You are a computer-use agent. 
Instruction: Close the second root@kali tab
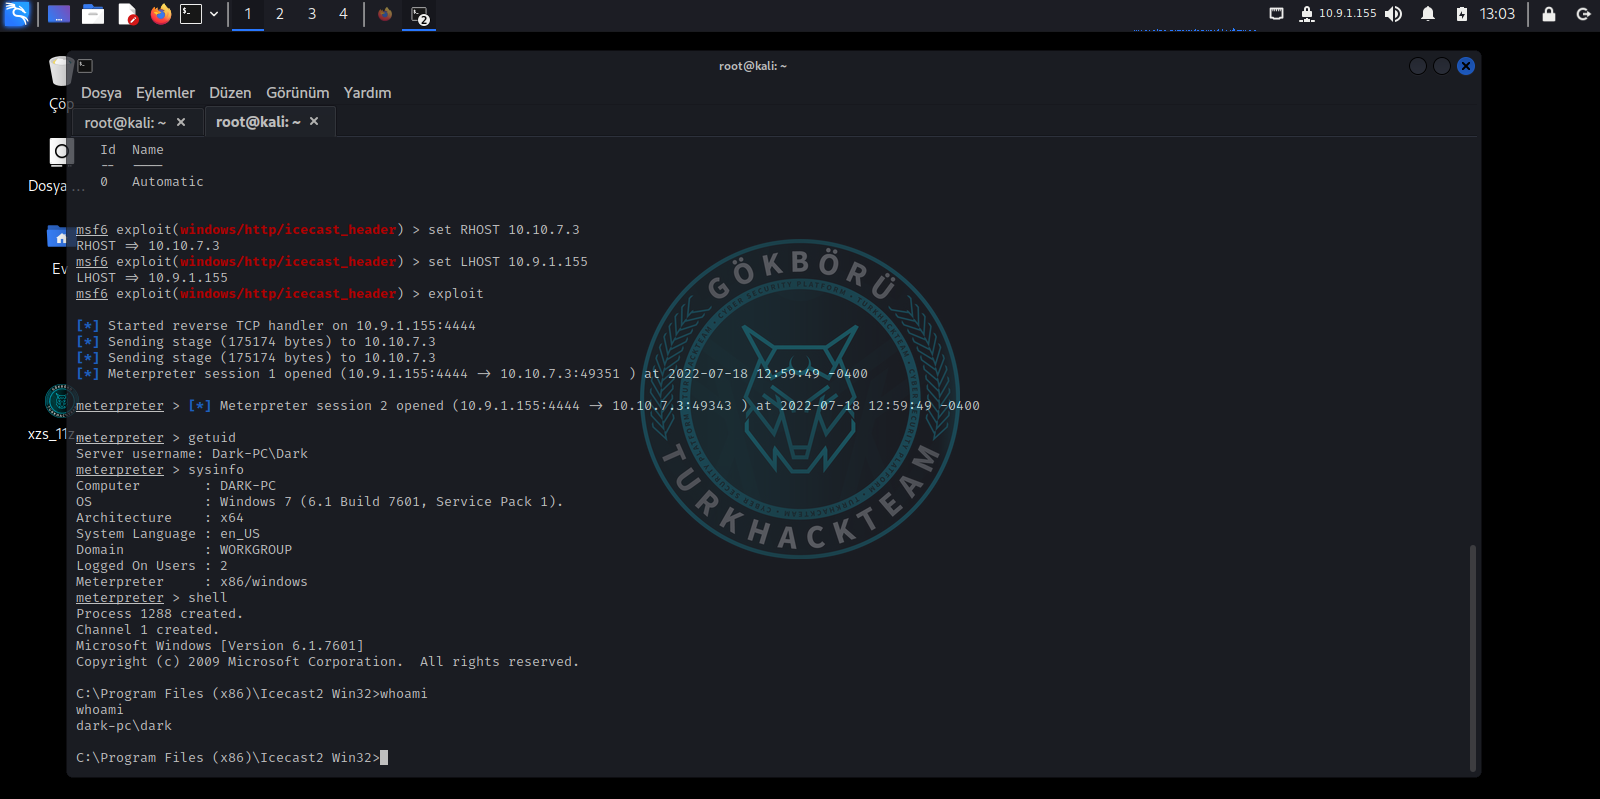tap(314, 121)
